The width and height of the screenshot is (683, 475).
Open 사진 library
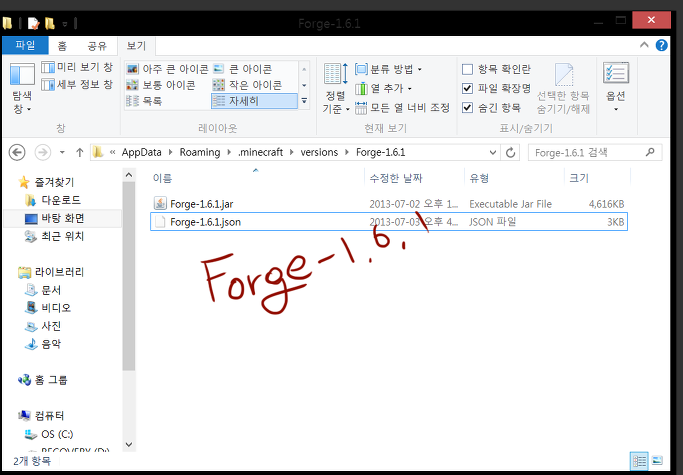tap(43, 326)
